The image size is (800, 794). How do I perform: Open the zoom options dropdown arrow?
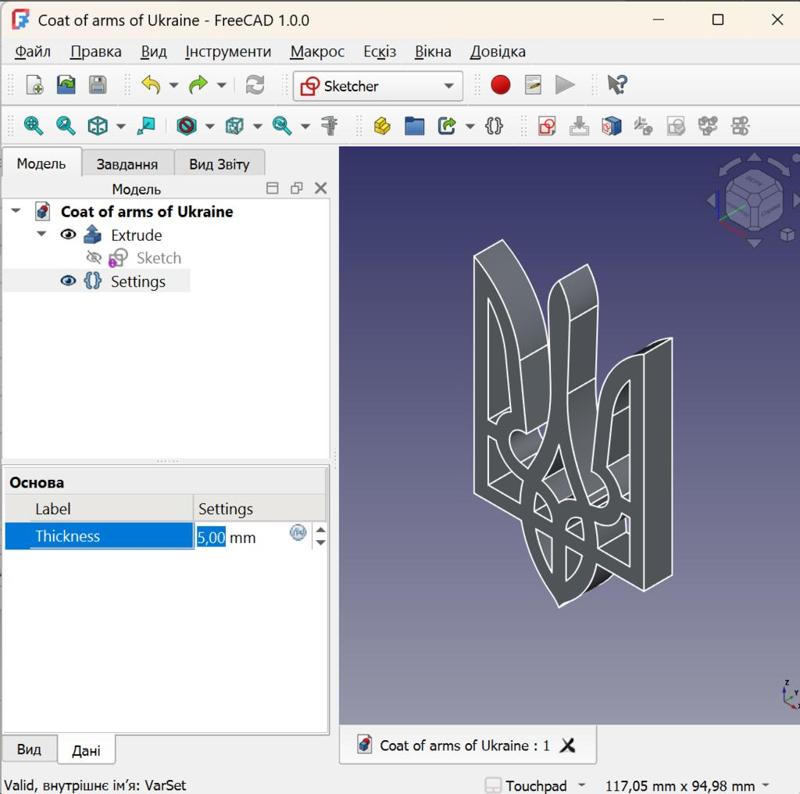click(305, 126)
